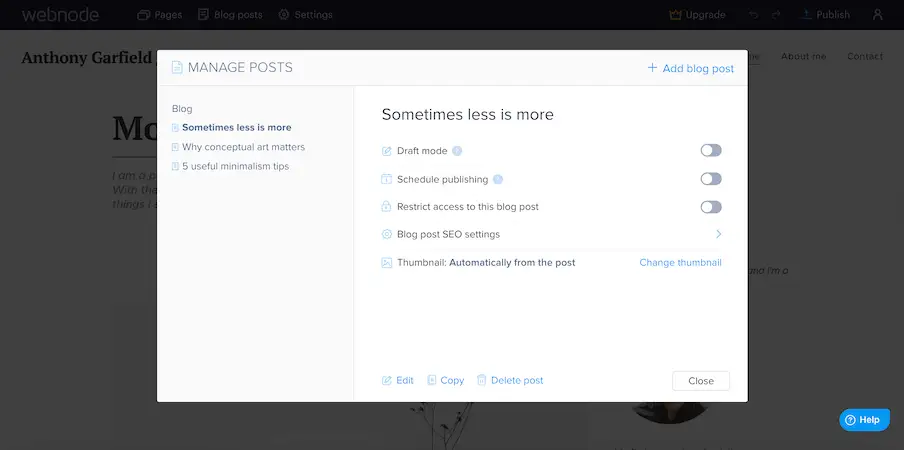The width and height of the screenshot is (904, 450).
Task: Click the Copy post icon
Action: pos(432,380)
